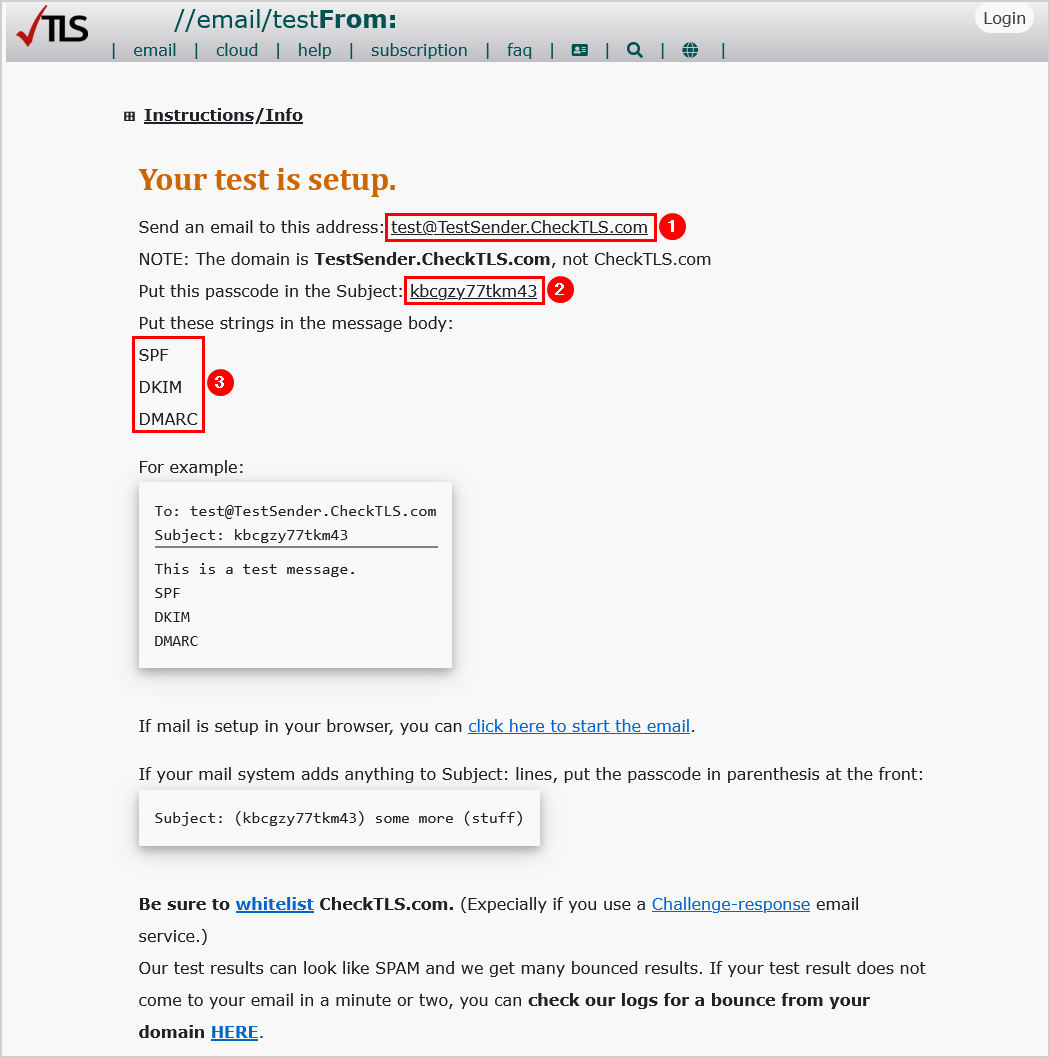Click the 'Subject: kbcgzy77tkm43' example line
This screenshot has height=1058, width=1050.
pos(251,535)
